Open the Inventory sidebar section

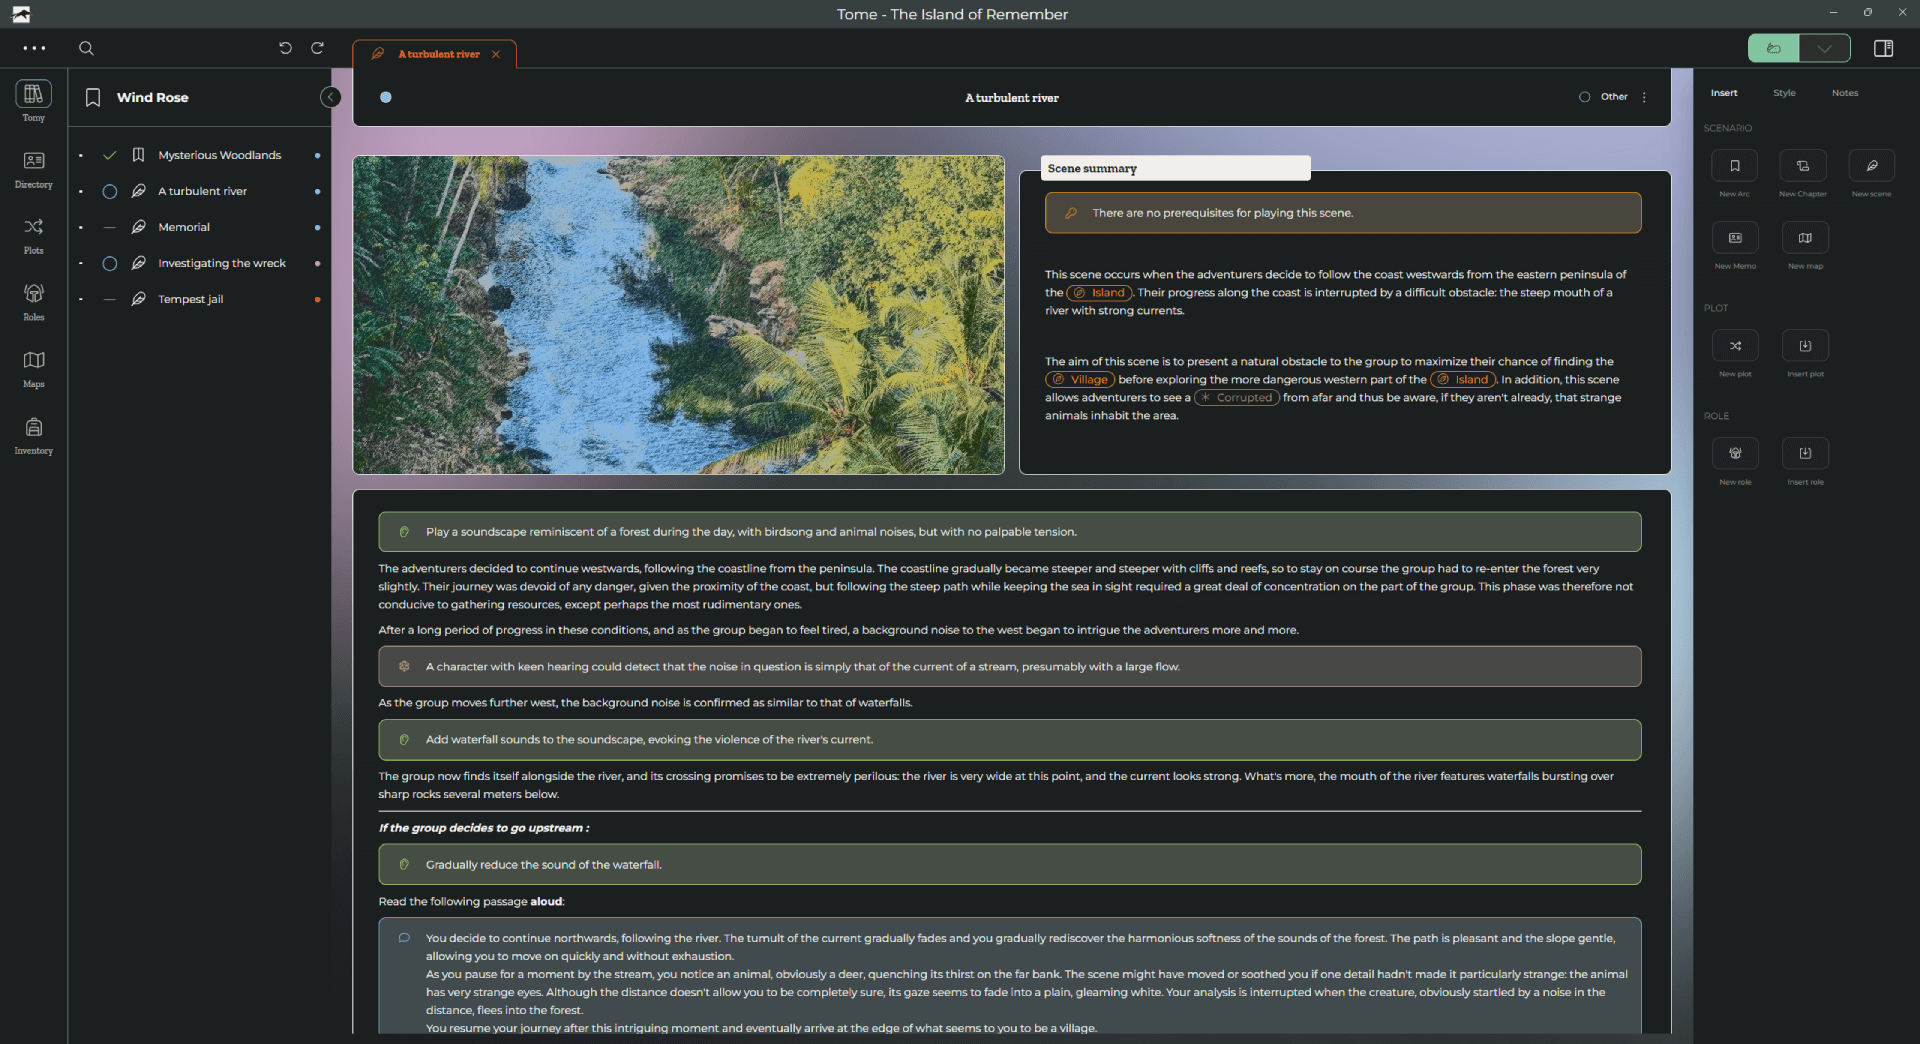33,434
